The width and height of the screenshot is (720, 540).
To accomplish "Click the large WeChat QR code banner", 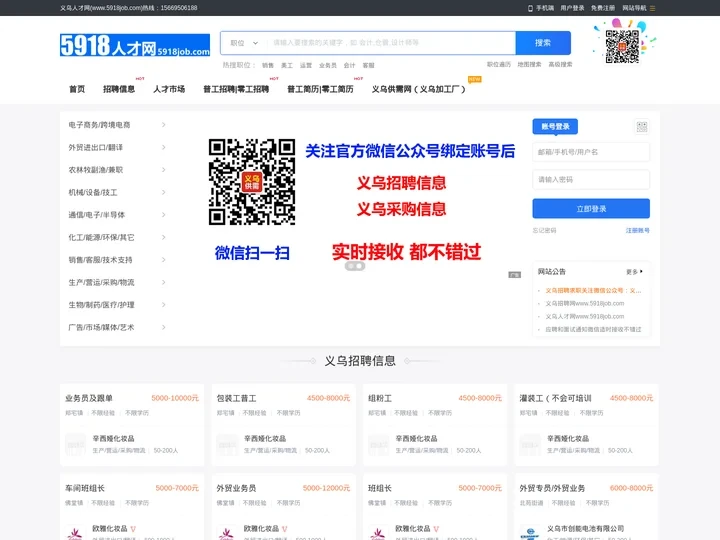I will tap(252, 182).
